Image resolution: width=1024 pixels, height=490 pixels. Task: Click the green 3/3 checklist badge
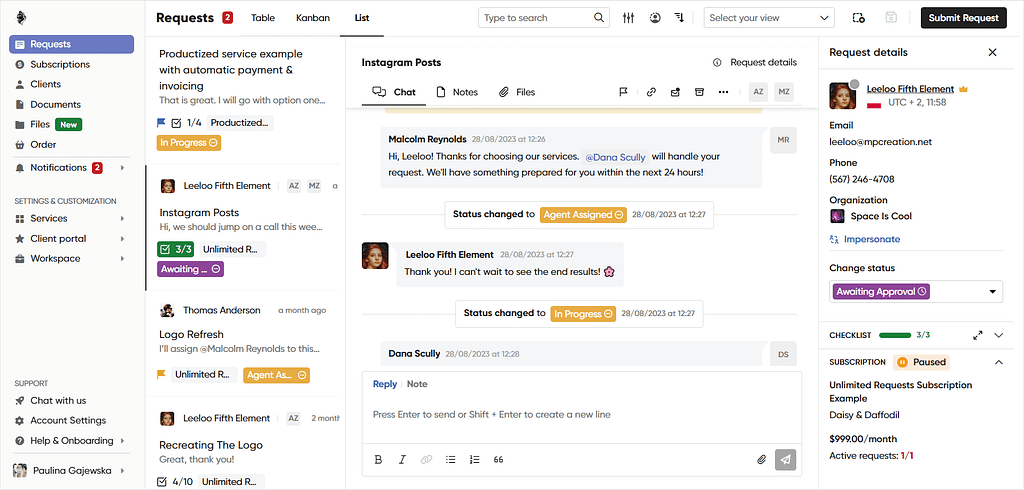176,249
